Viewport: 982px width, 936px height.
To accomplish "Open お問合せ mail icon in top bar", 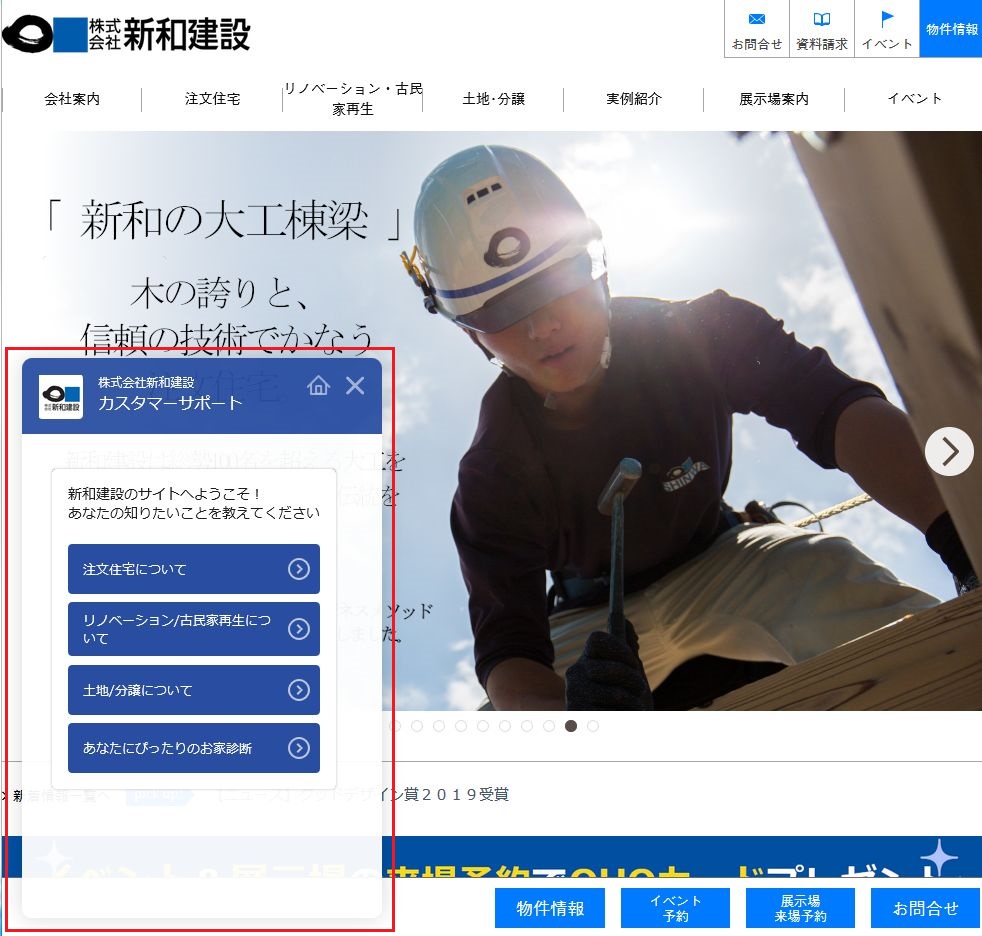I will (x=757, y=29).
